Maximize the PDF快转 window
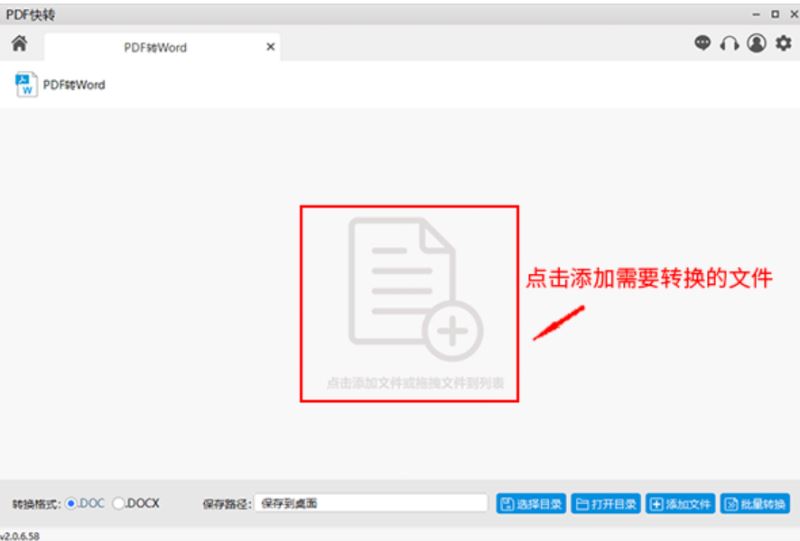 click(775, 14)
